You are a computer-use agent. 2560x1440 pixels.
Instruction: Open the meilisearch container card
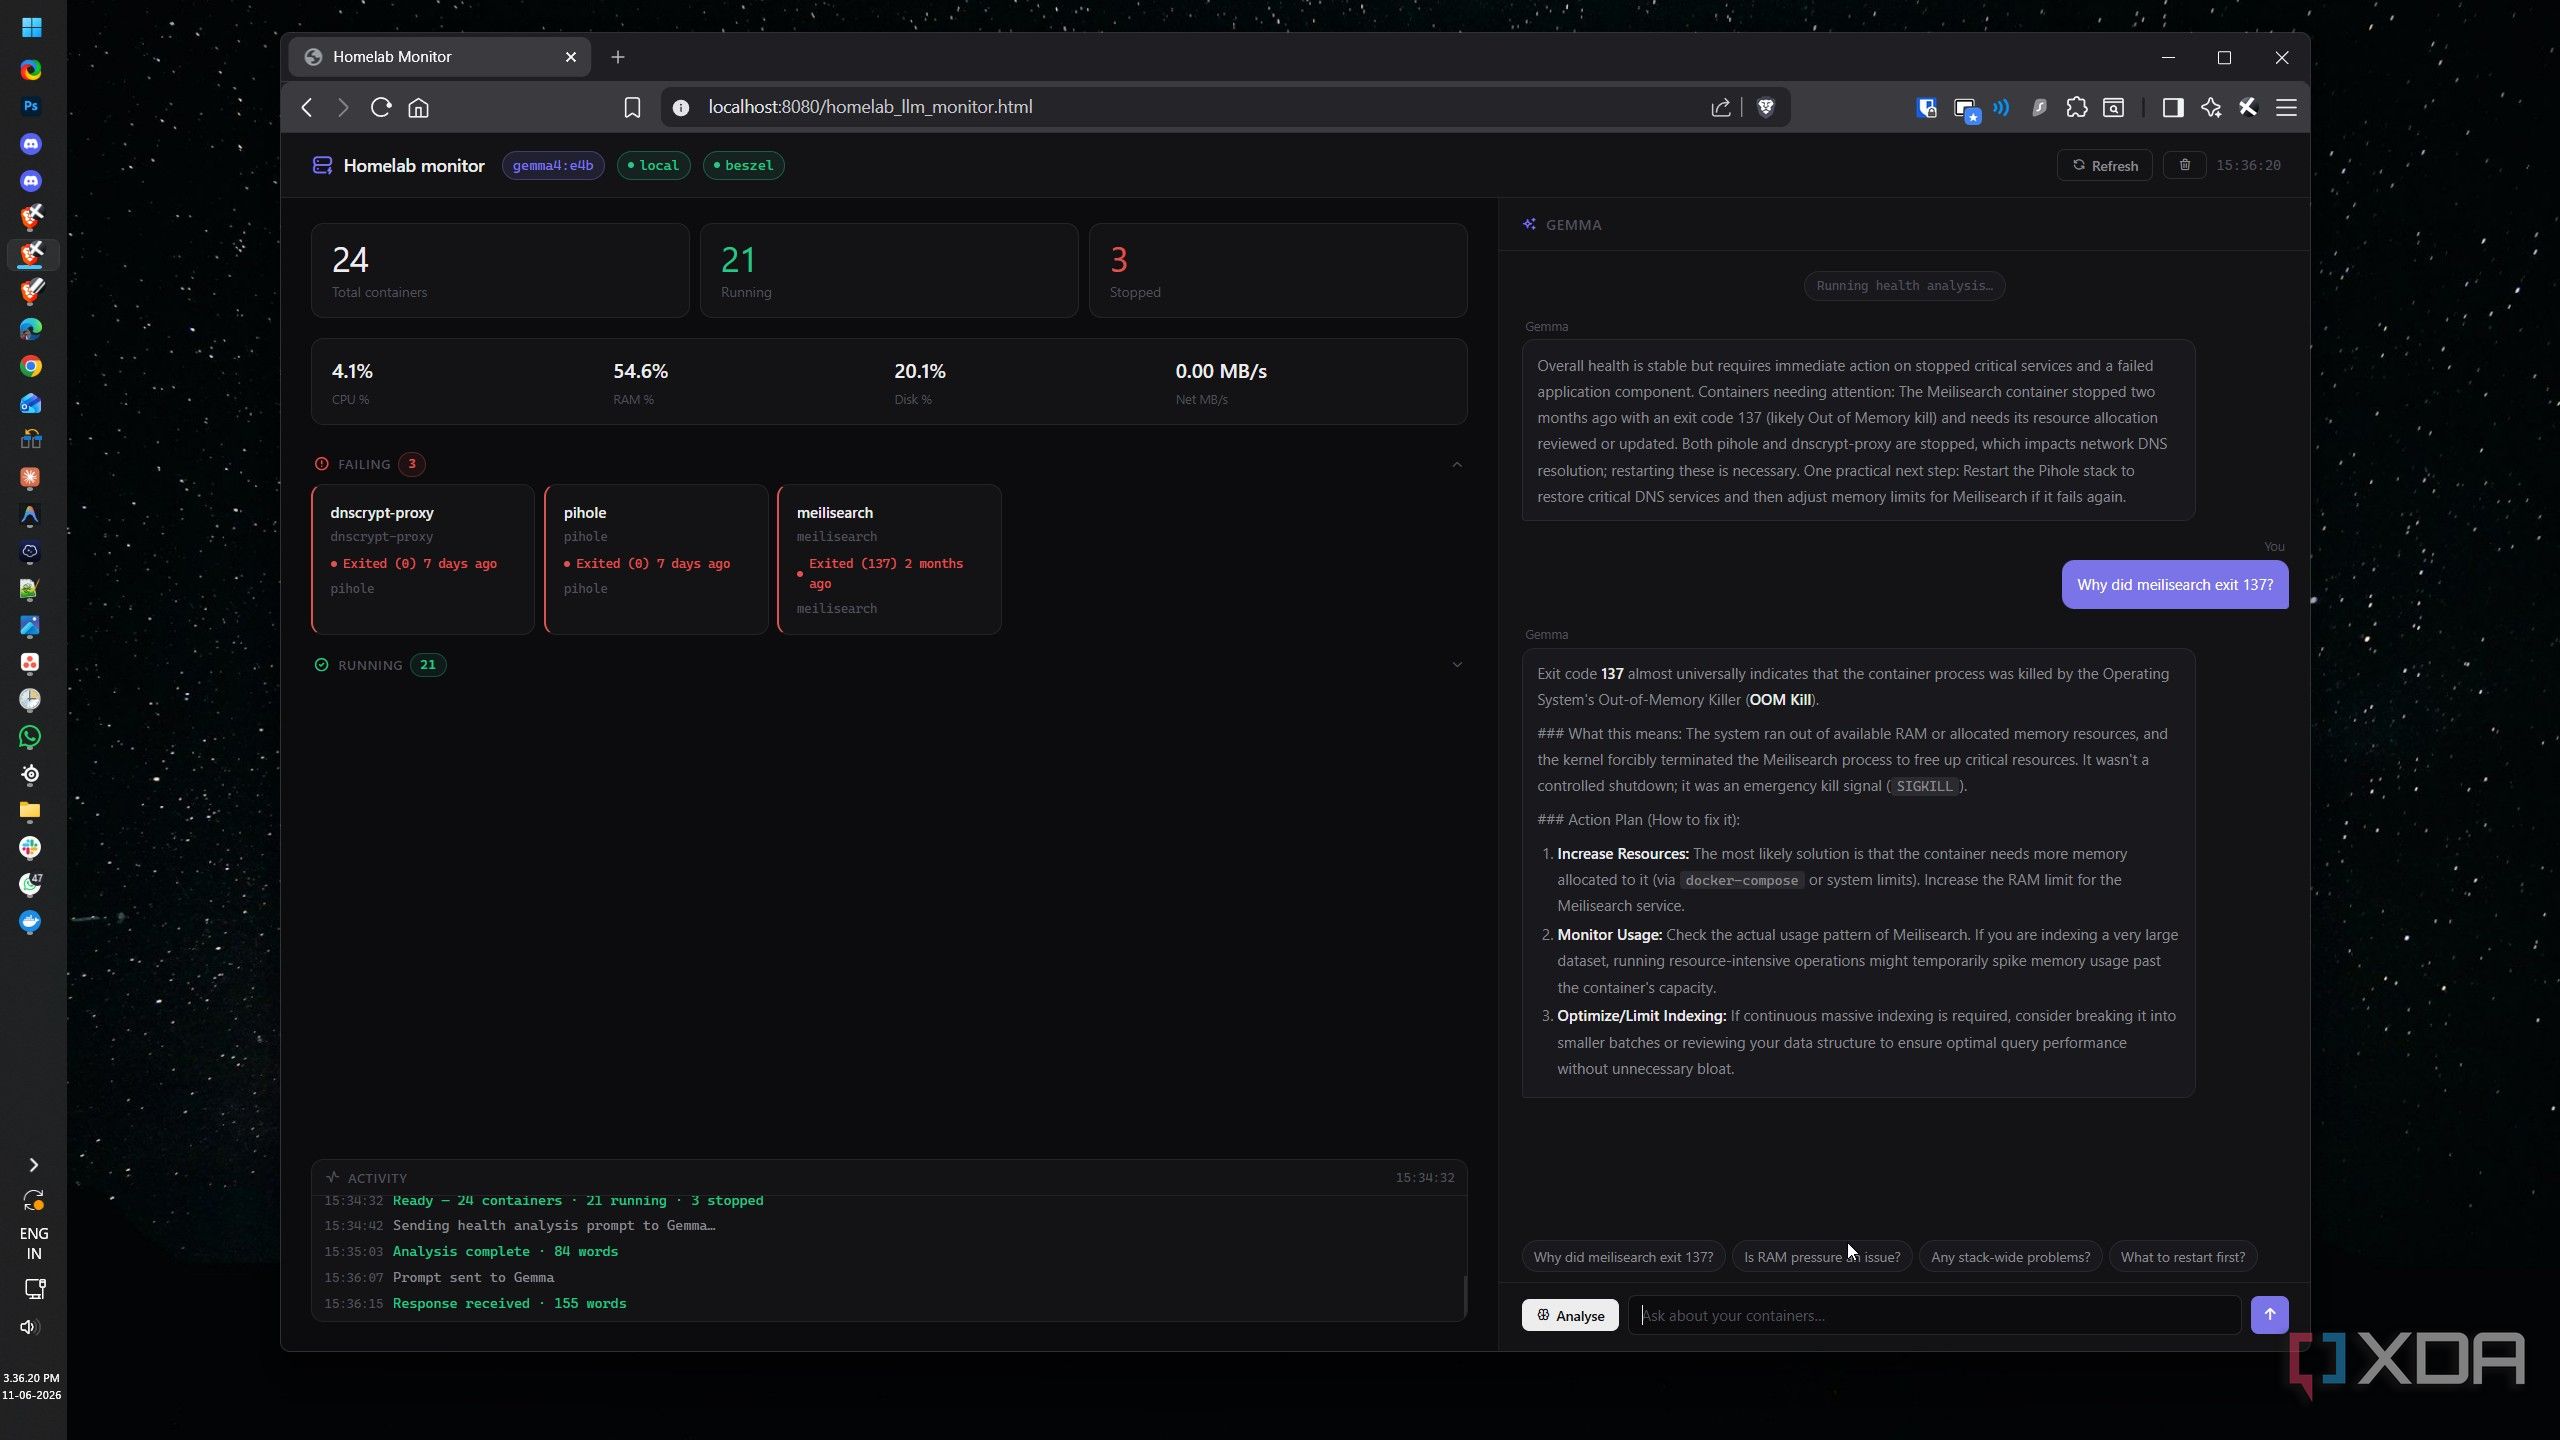point(889,559)
